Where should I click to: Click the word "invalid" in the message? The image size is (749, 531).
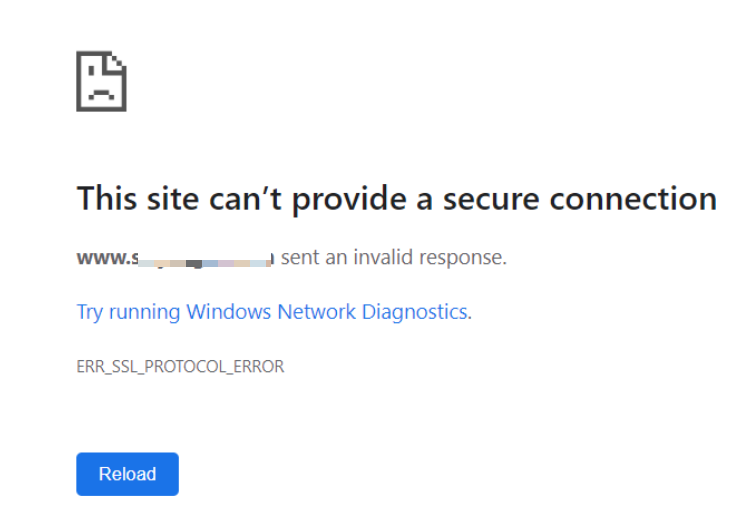pos(383,257)
